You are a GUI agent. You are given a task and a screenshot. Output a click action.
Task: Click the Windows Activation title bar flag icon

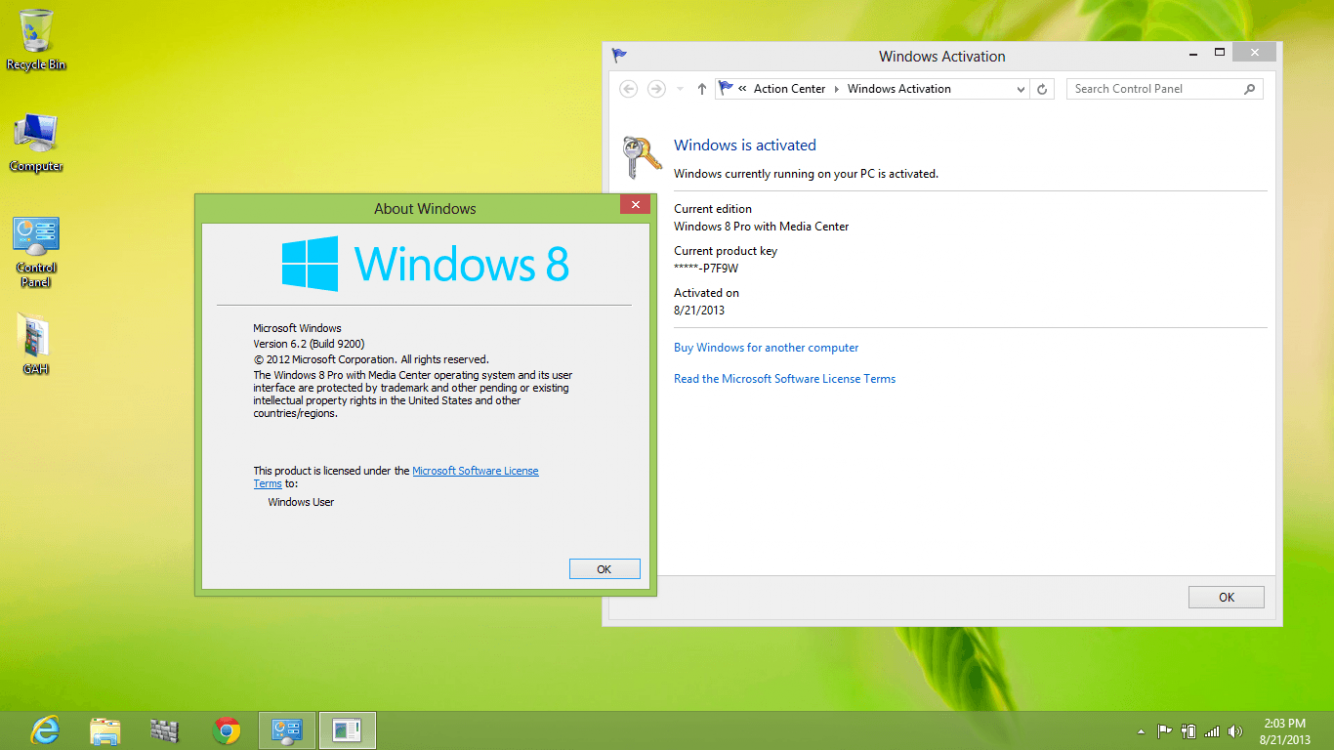619,56
